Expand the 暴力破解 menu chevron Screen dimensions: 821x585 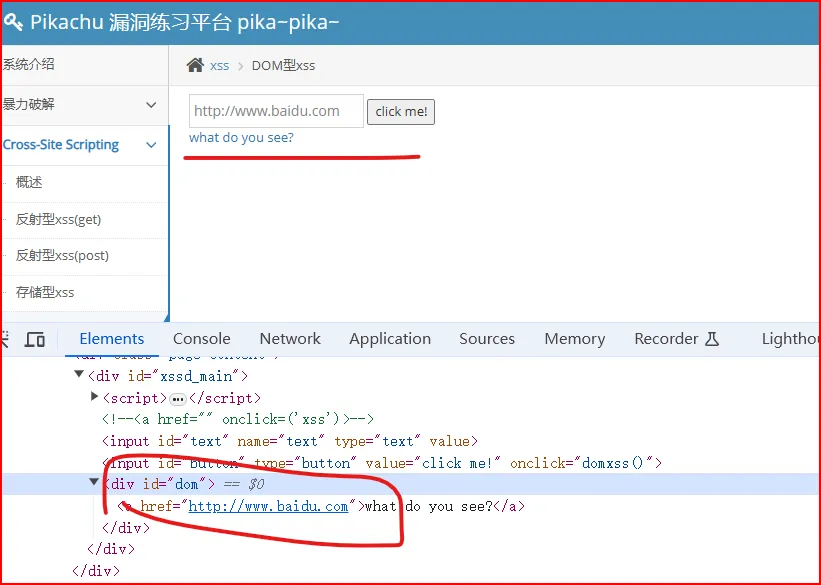pos(151,105)
